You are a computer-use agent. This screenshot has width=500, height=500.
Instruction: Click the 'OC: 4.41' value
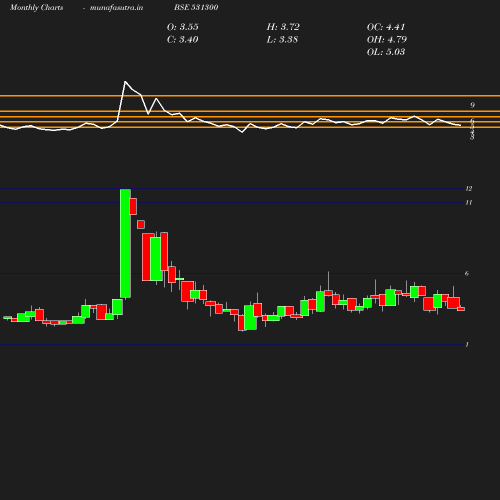click(x=386, y=27)
